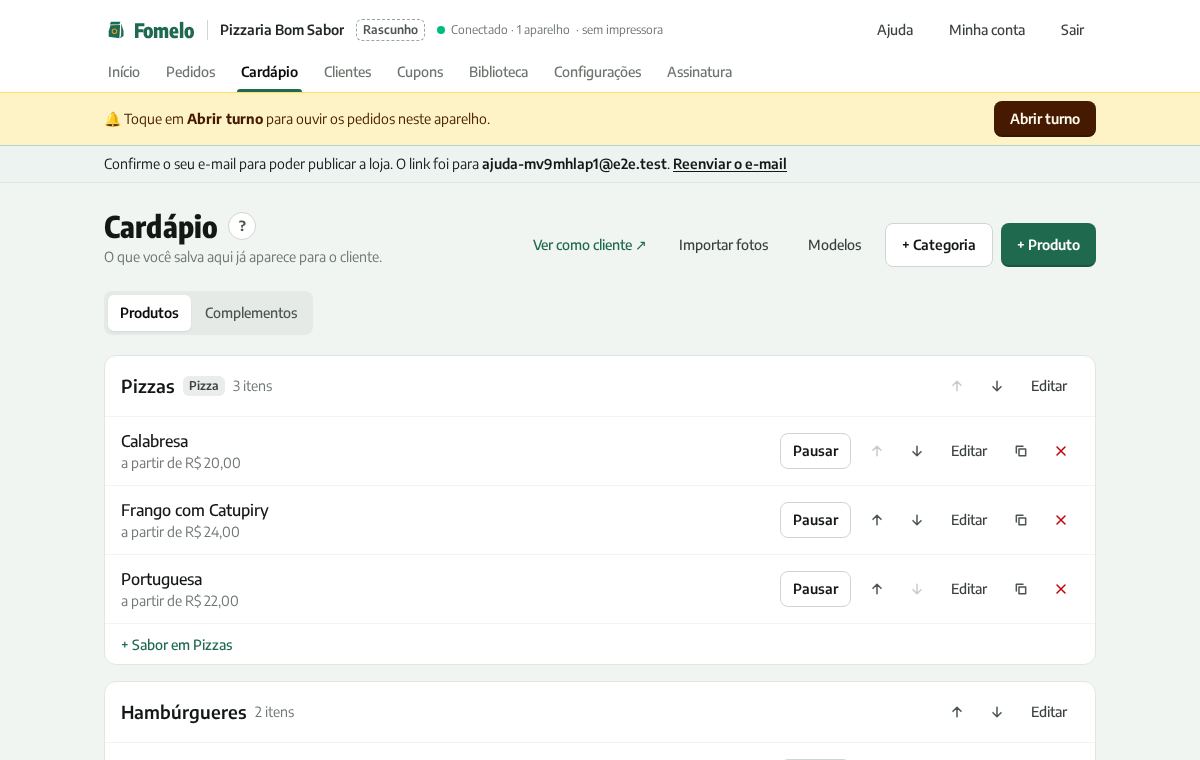Open Modelos
1200x760 pixels.
(x=835, y=245)
